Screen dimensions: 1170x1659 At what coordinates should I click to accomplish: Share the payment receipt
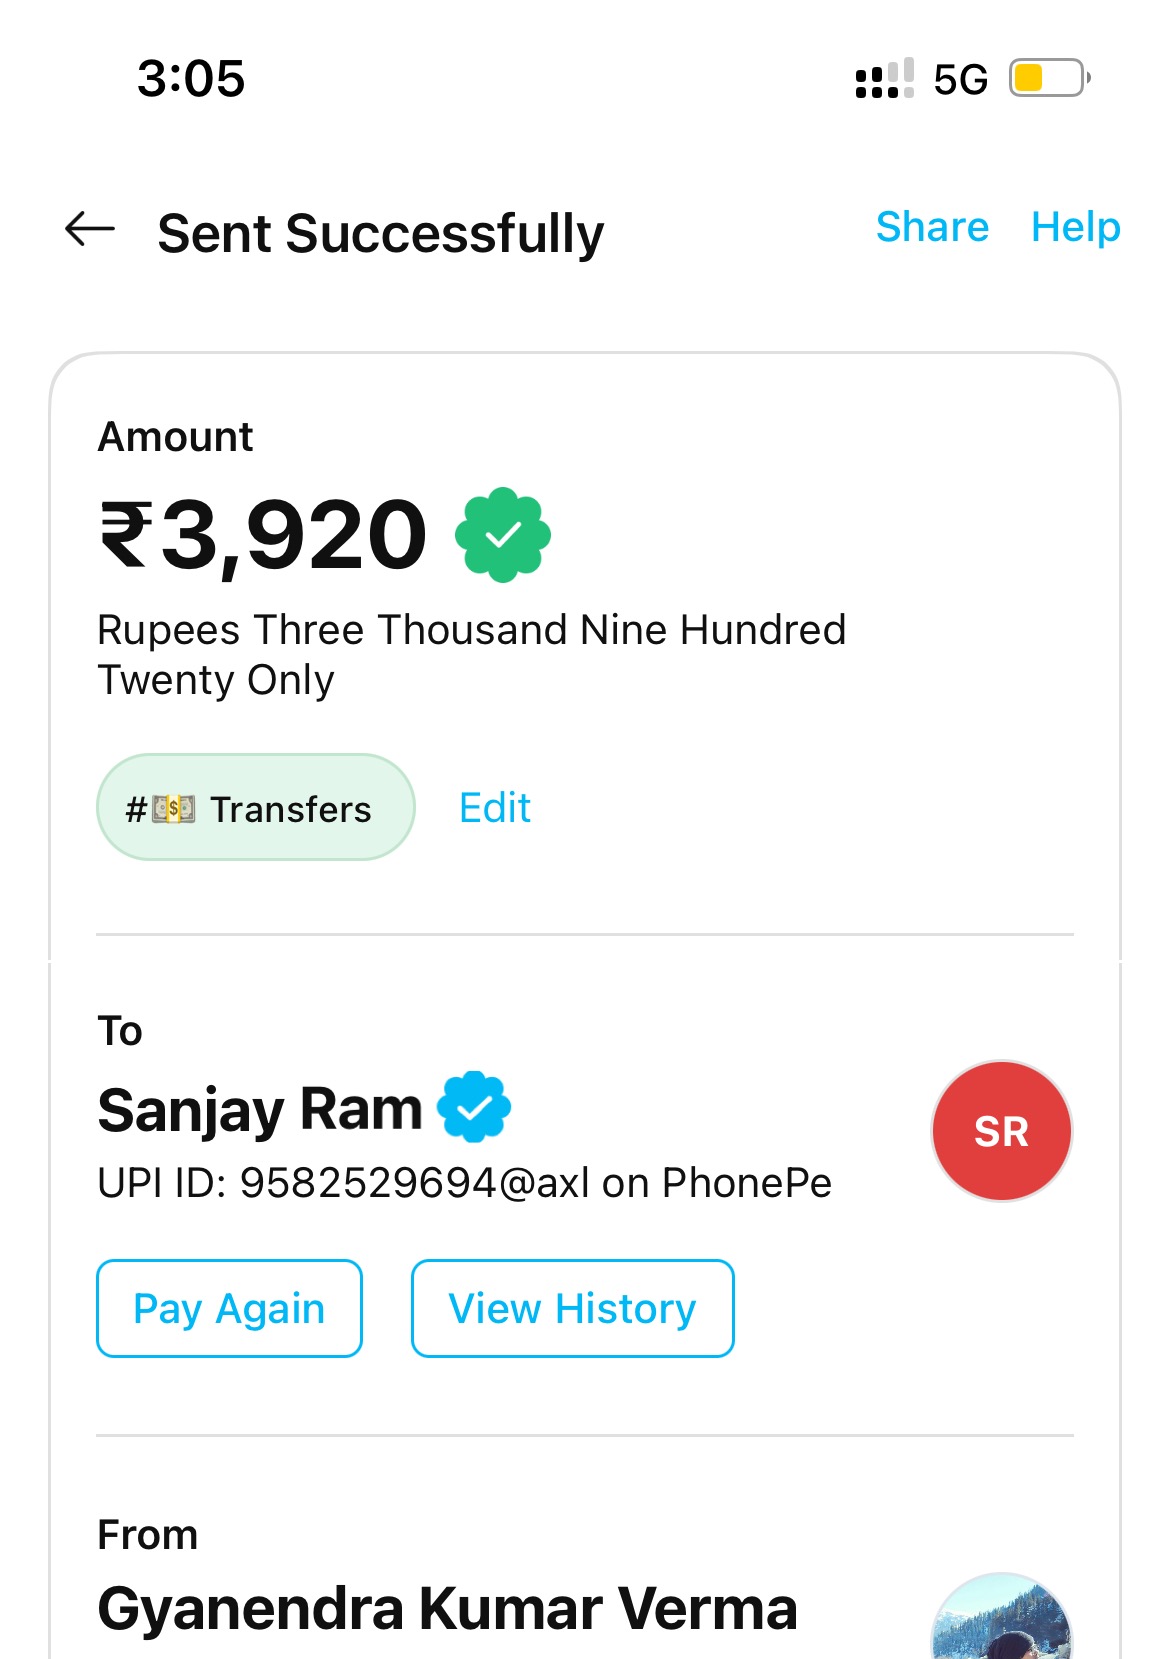932,227
